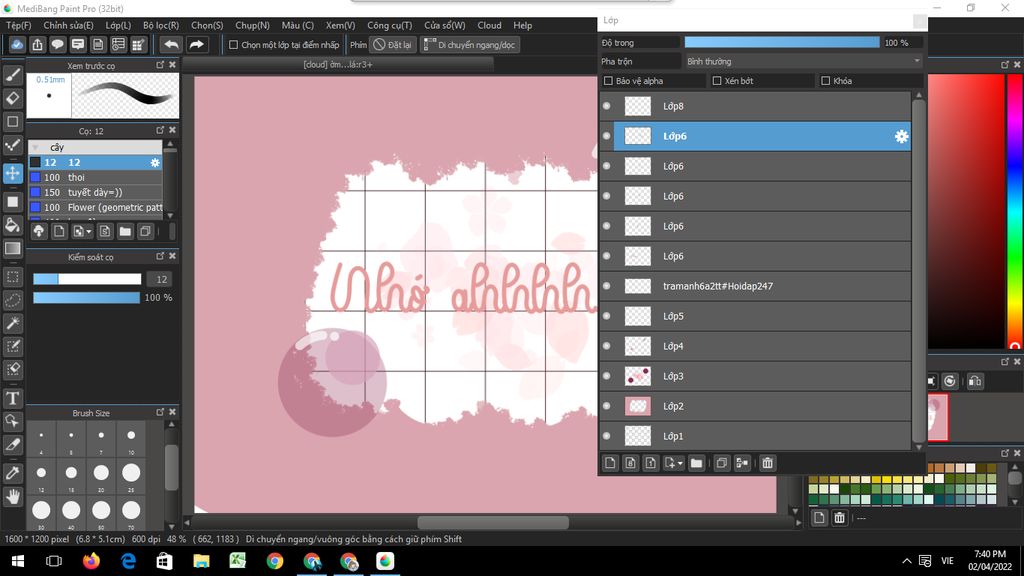This screenshot has width=1024, height=576.
Task: Enable Bảo vệ alpha checkbox
Action: pos(609,81)
